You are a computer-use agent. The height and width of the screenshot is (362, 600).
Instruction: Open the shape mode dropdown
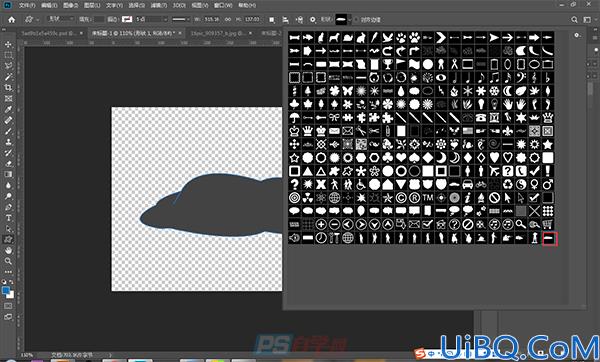(61, 19)
